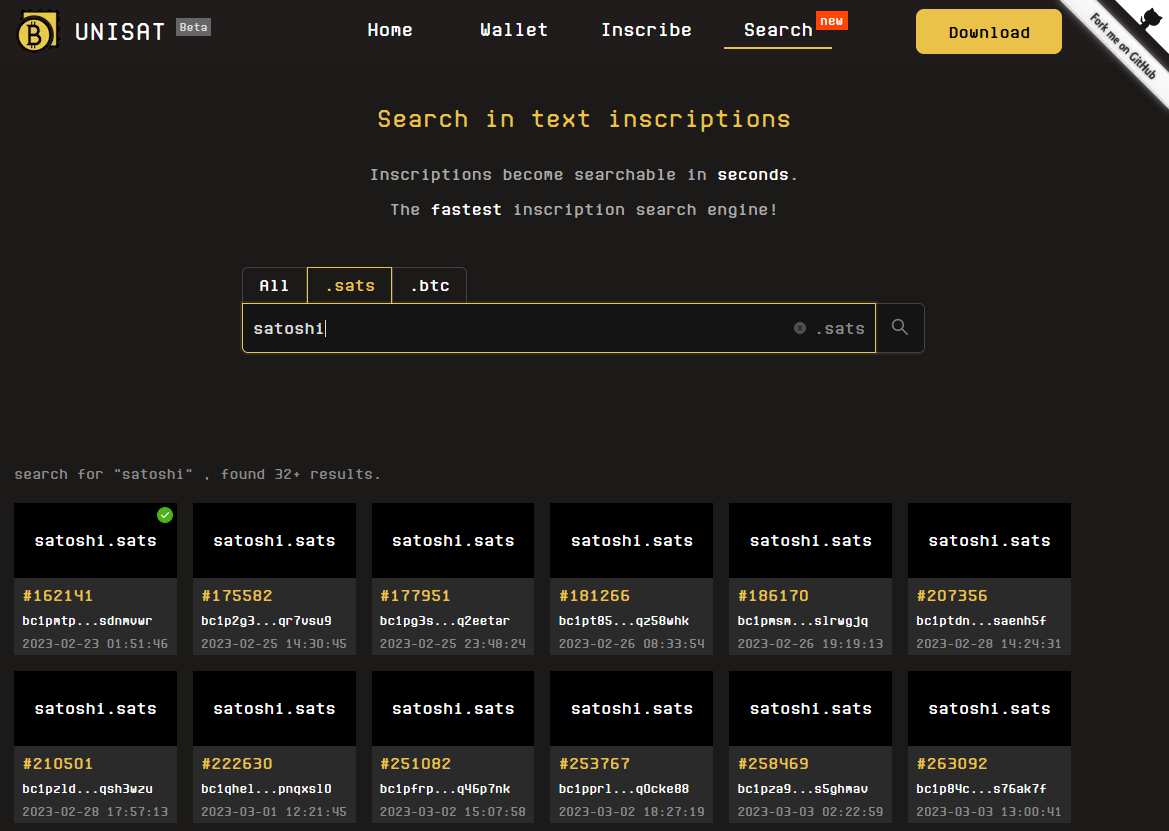Click address bc1pmsm...slrwgjq
This screenshot has height=831, width=1169.
click(803, 621)
